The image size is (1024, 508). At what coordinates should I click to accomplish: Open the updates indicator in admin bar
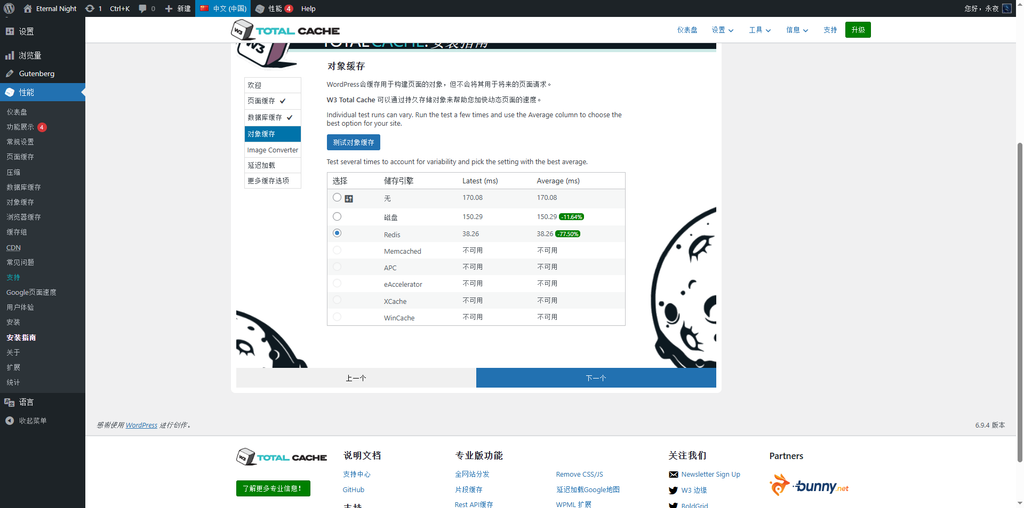tap(93, 8)
